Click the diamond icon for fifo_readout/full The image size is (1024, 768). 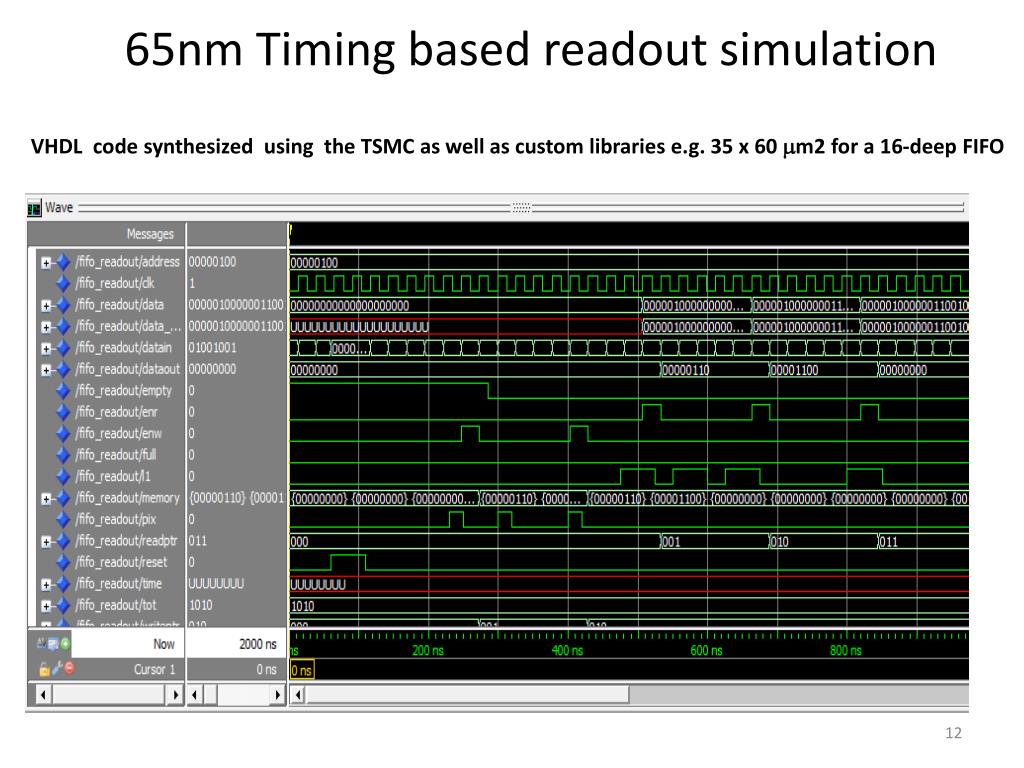63,455
